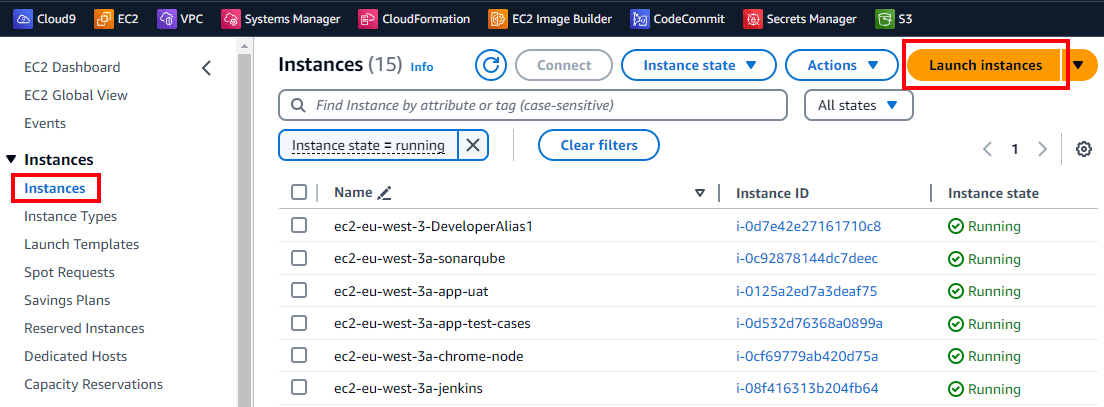Open the Secrets Manager shortcut icon
This screenshot has height=407, width=1104.
(754, 19)
